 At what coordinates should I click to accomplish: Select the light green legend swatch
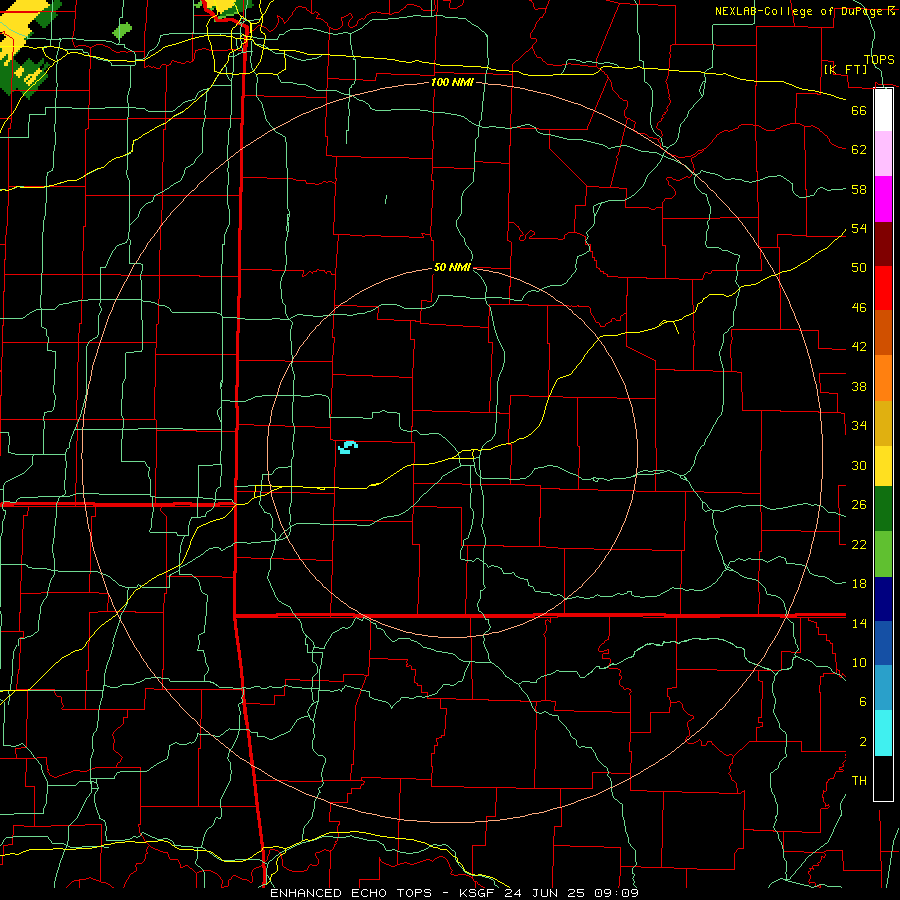tap(883, 554)
